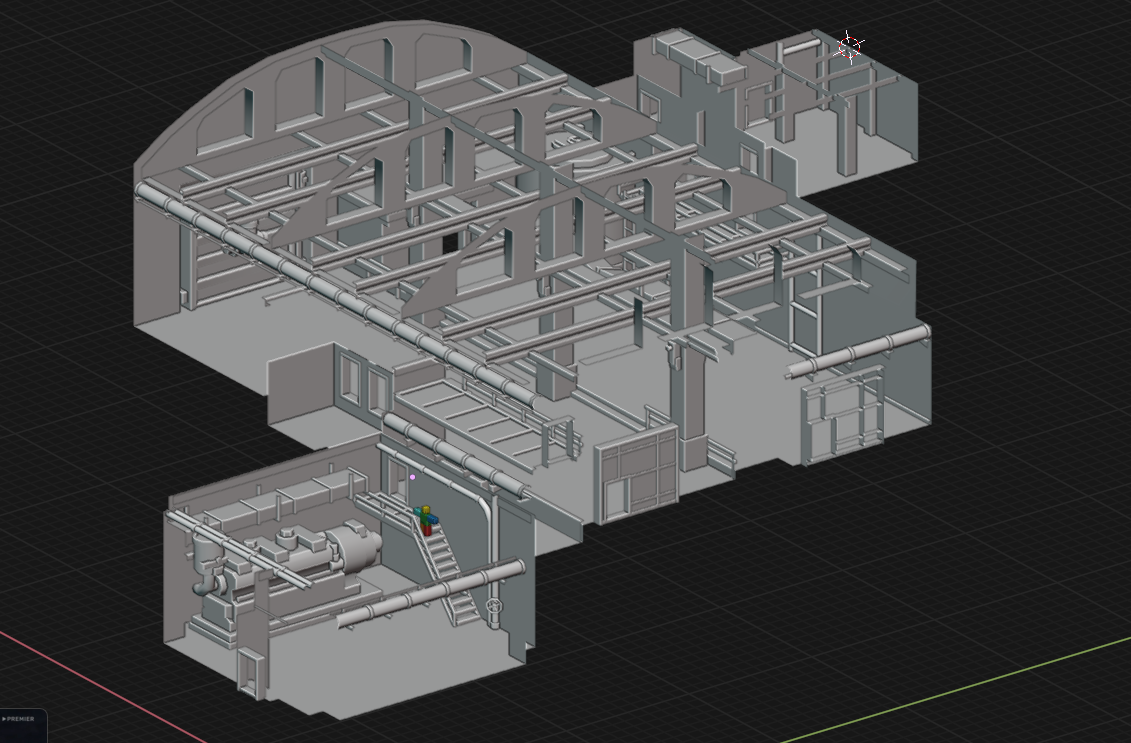1131x743 pixels.
Task: Expand the PREMIER panel disclosure triangle
Action: [x=4, y=718]
